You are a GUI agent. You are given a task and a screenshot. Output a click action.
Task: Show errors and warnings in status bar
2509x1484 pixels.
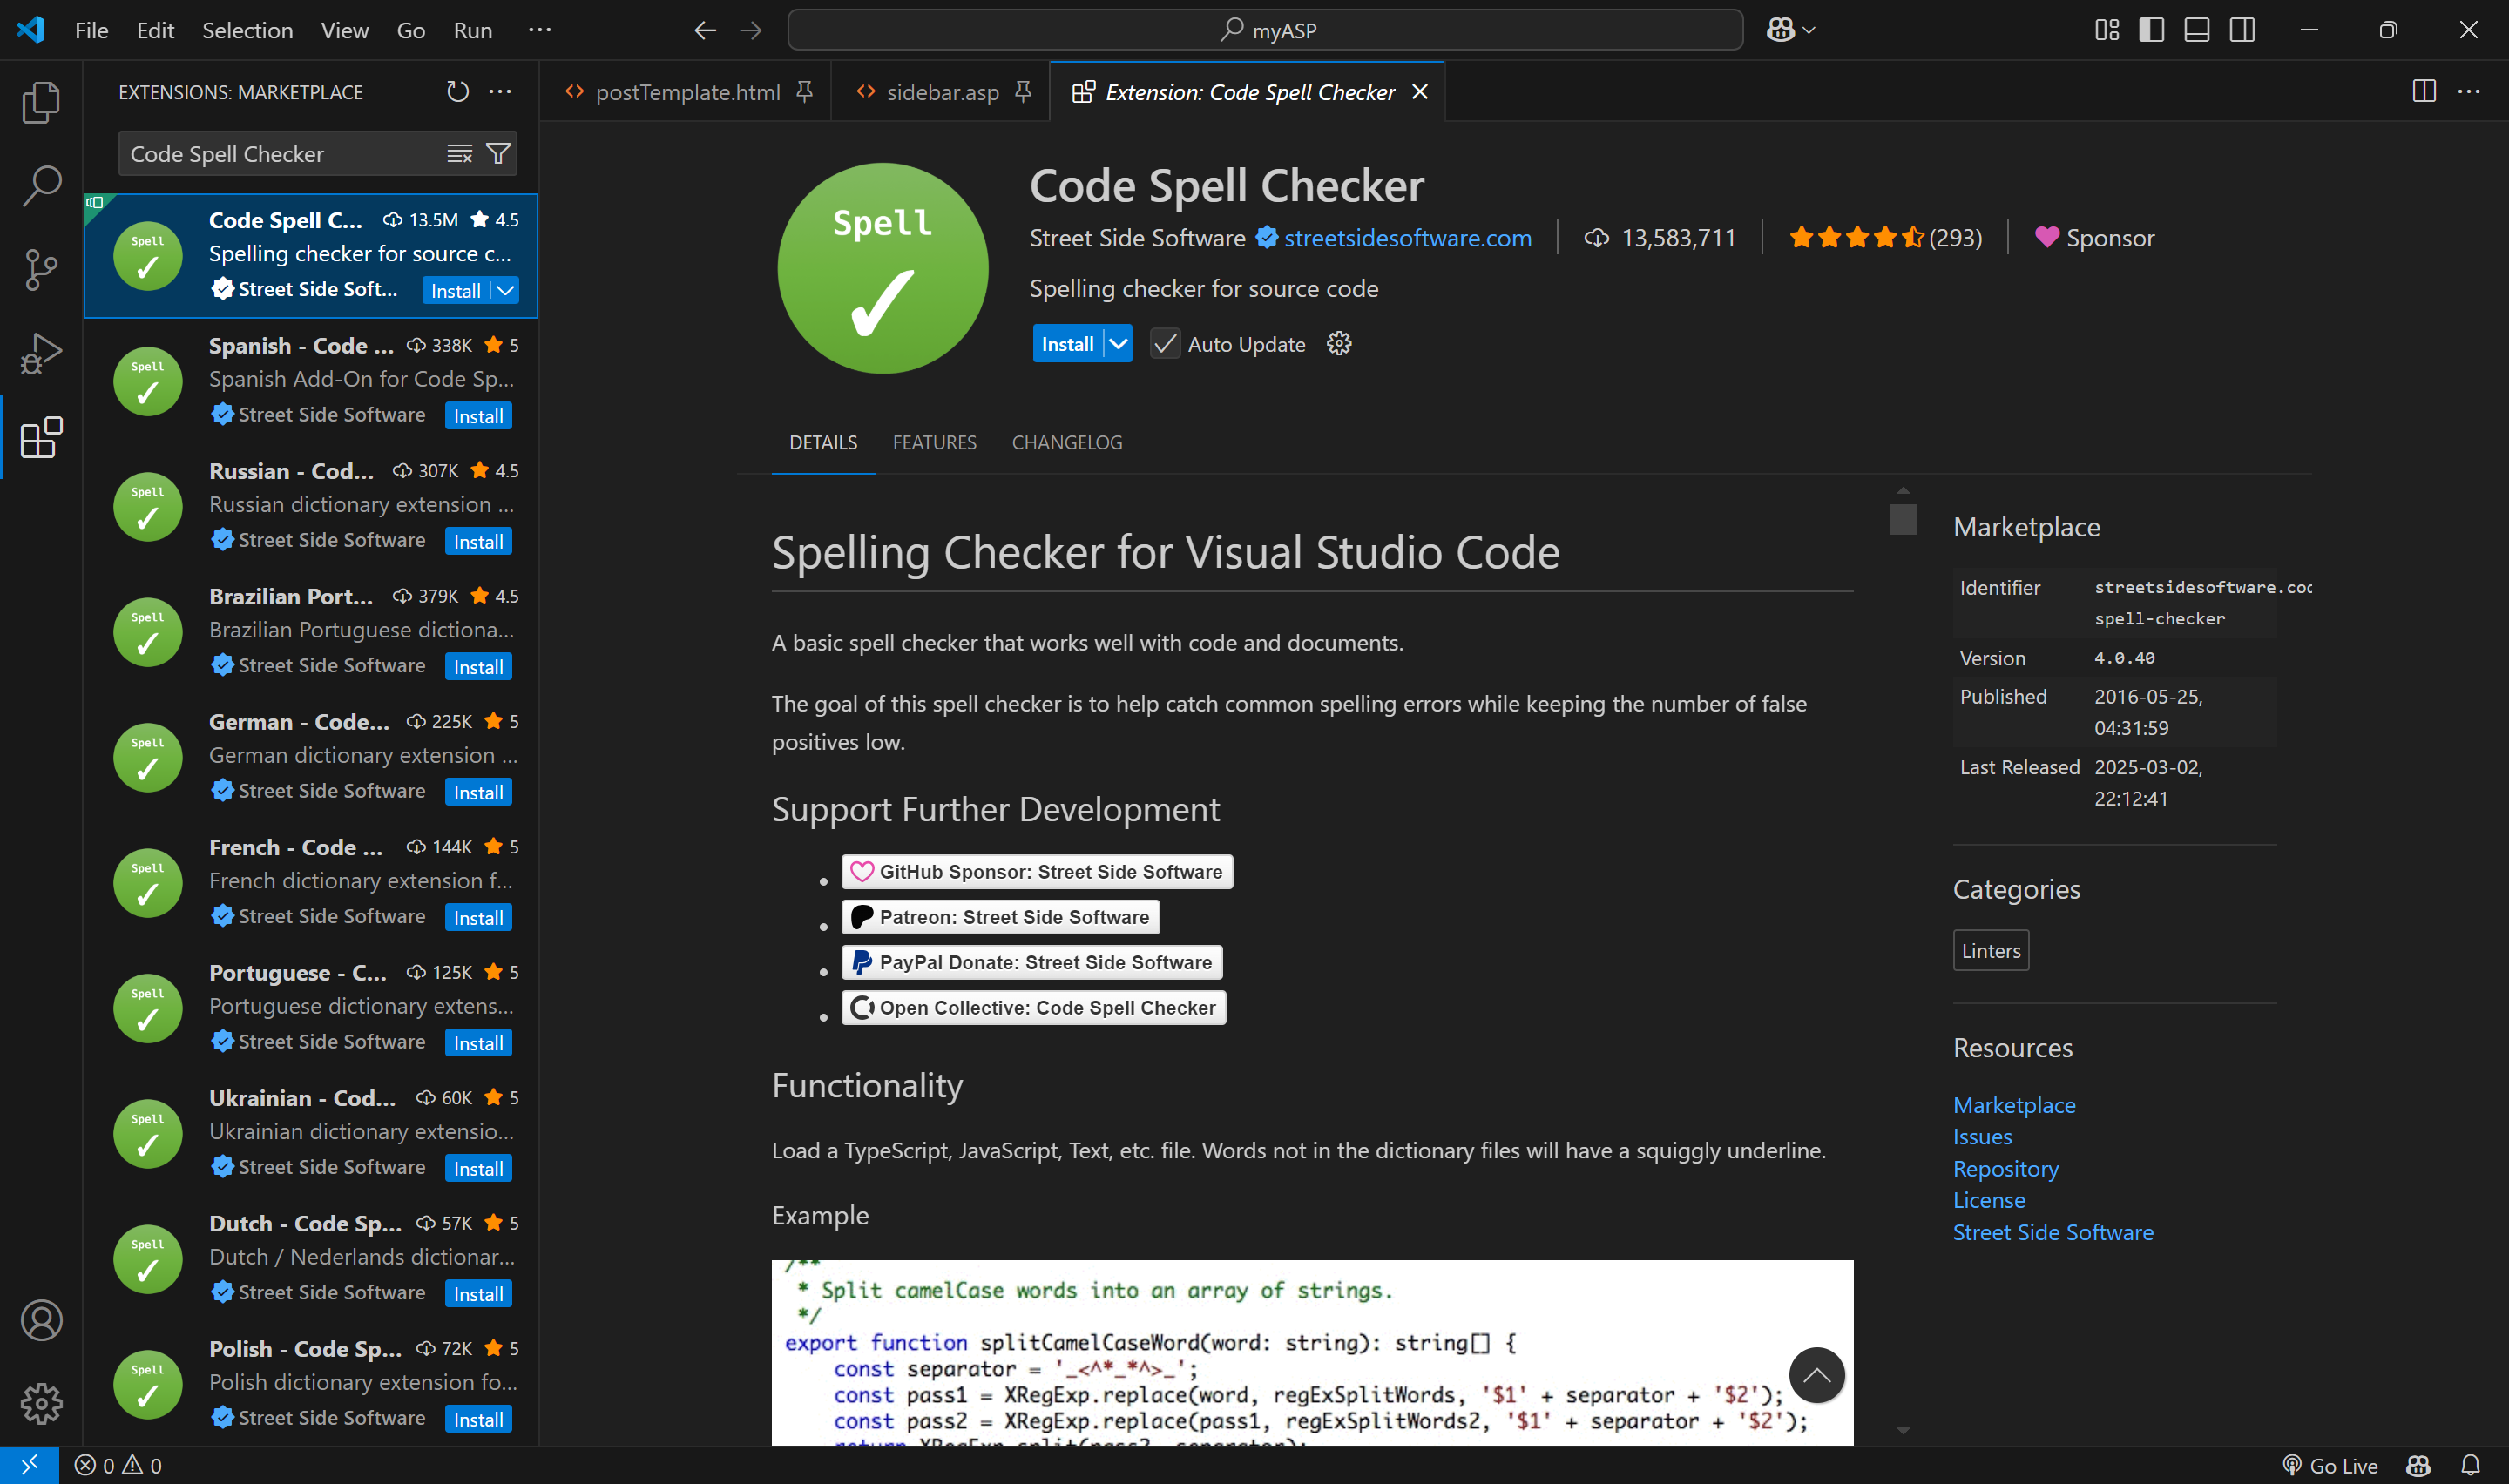coord(118,1465)
